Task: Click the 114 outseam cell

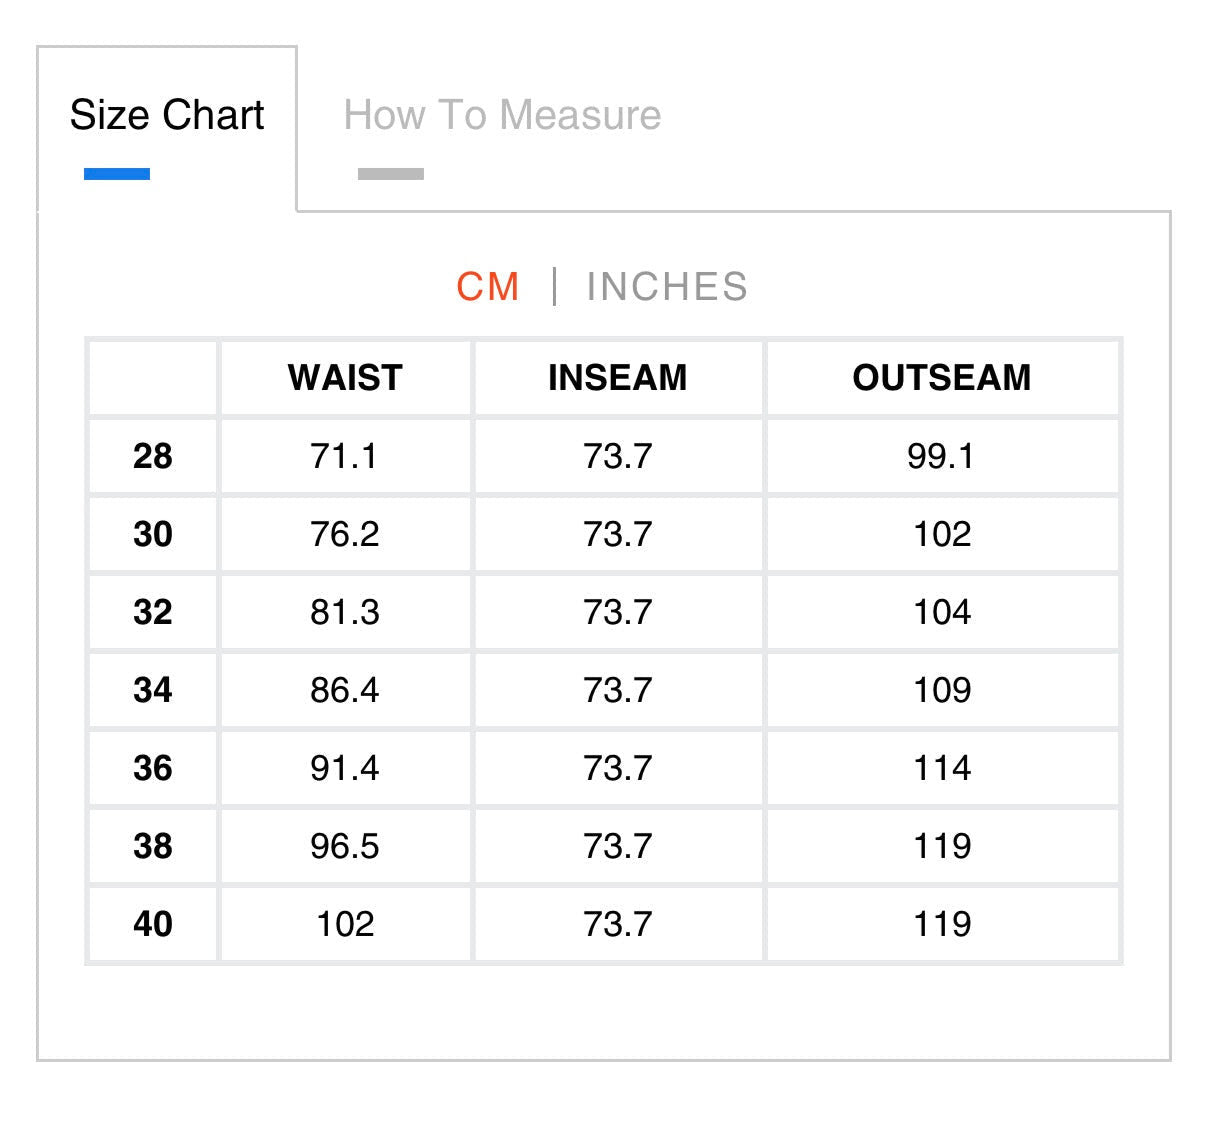Action: (x=942, y=768)
